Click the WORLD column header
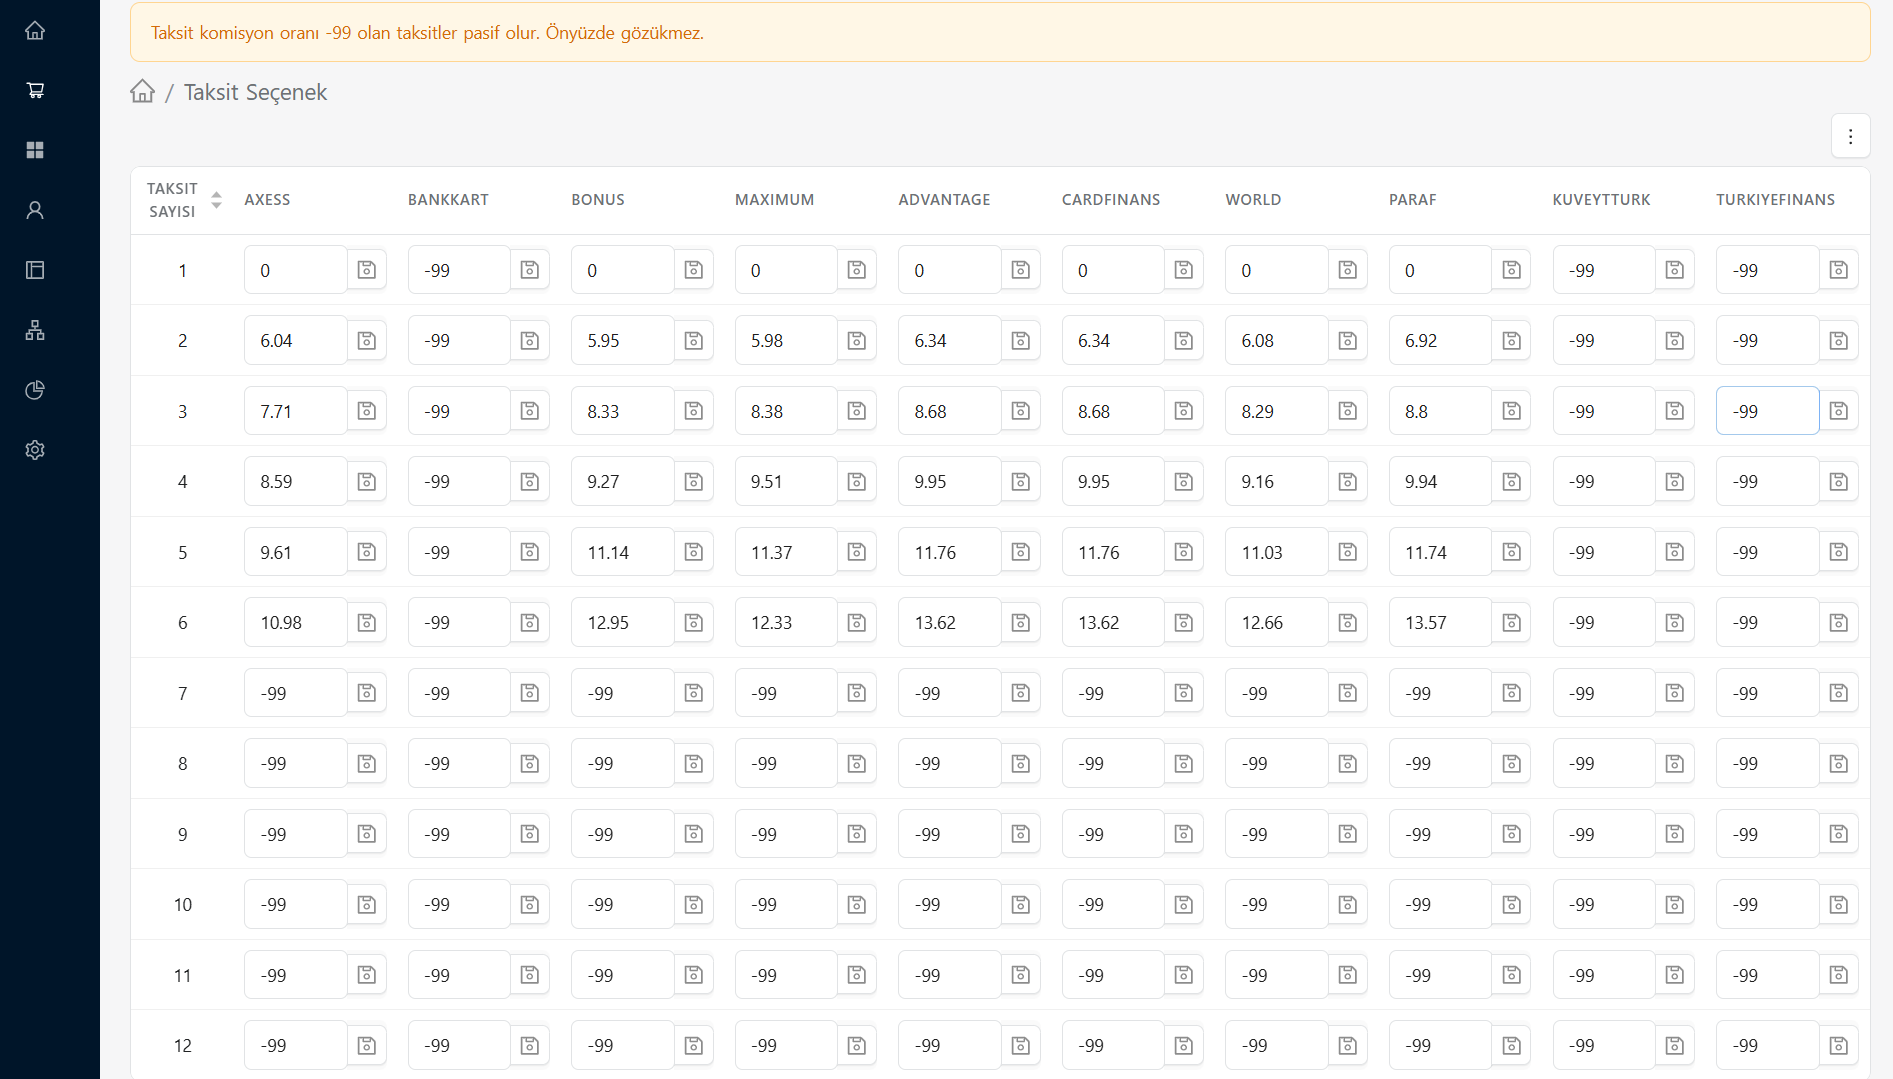This screenshot has height=1079, width=1893. click(x=1253, y=200)
